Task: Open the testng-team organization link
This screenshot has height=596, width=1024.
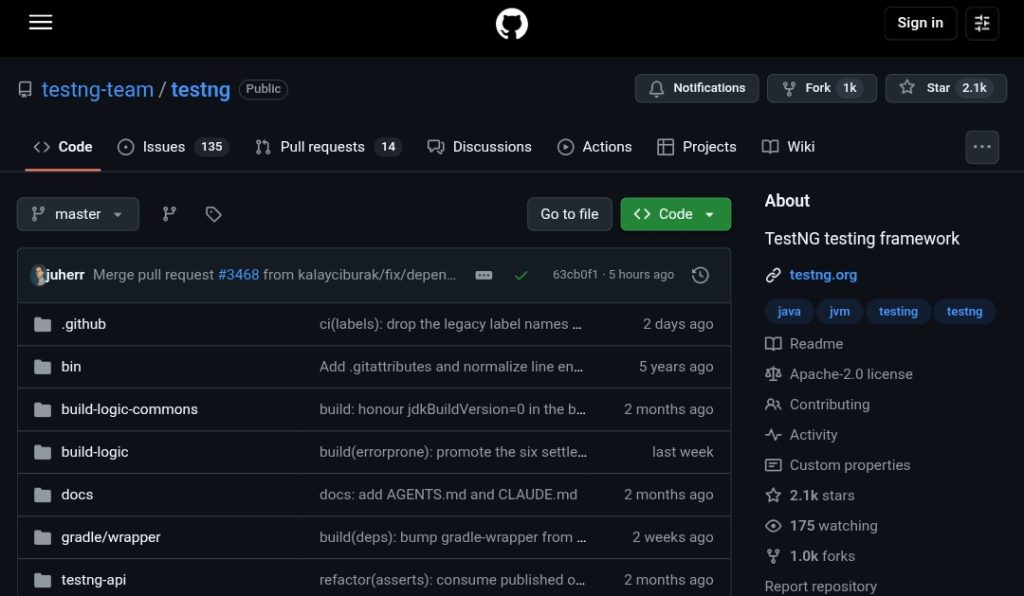Action: [x=97, y=89]
